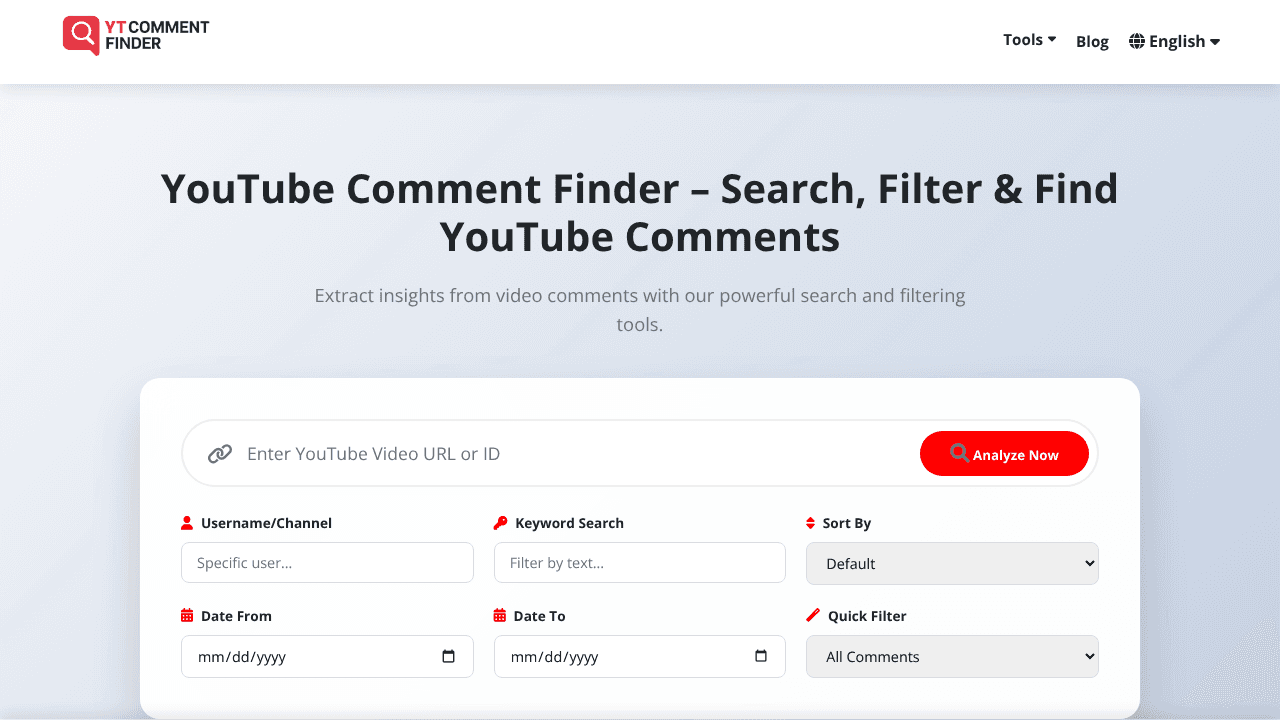Focus the Specific user text field
Viewport: 1280px width, 720px height.
pos(327,563)
